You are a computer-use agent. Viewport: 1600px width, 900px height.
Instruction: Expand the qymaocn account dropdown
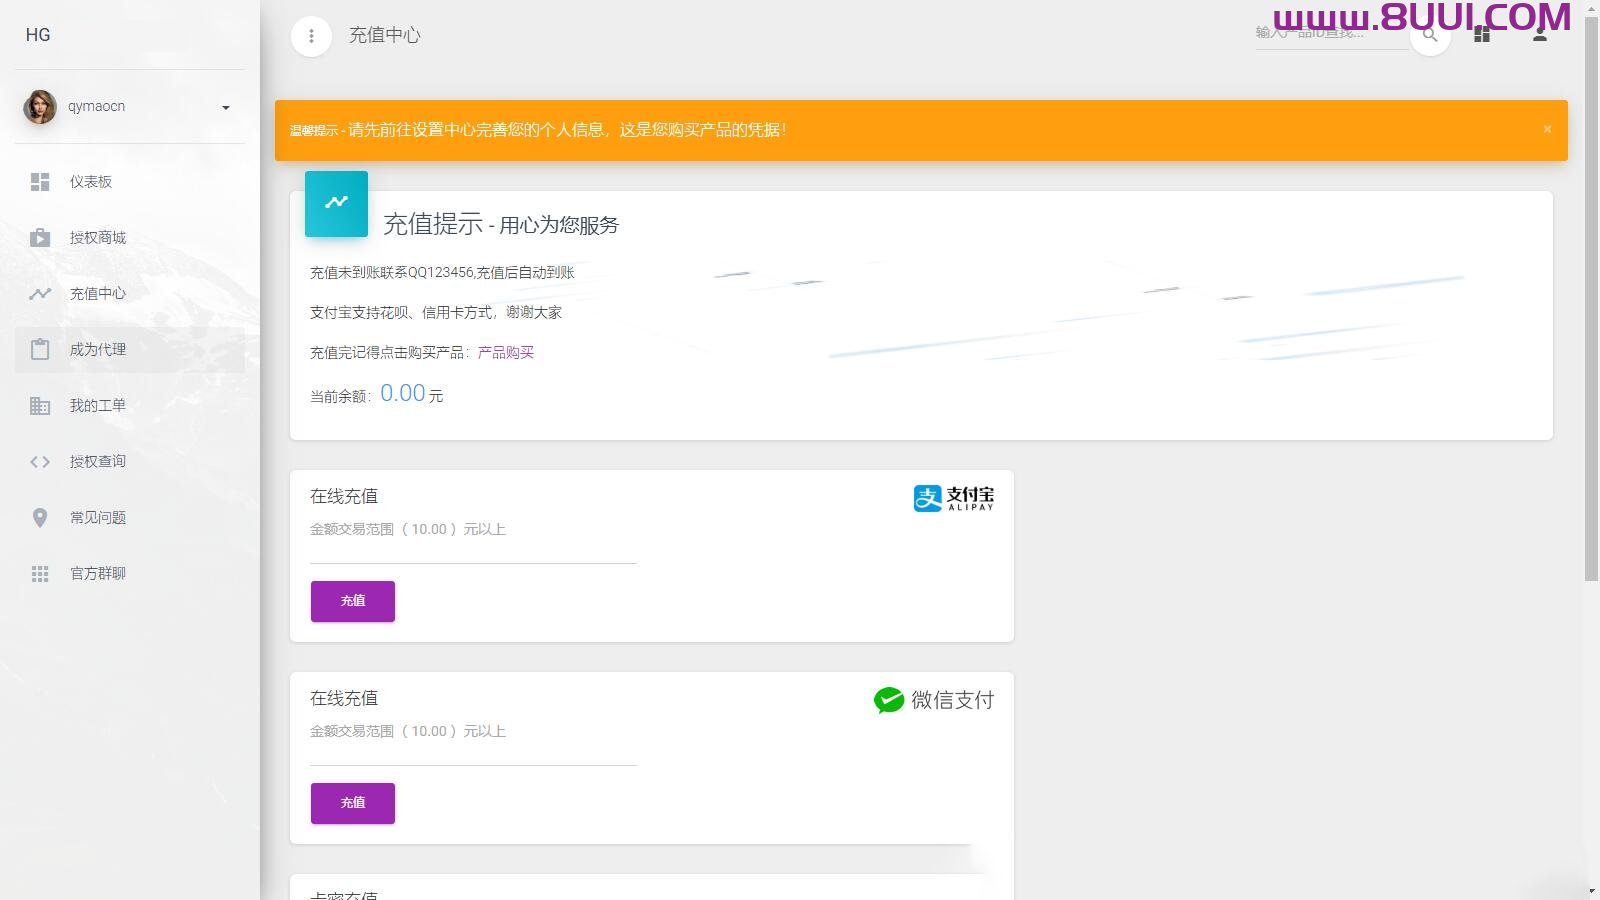225,106
